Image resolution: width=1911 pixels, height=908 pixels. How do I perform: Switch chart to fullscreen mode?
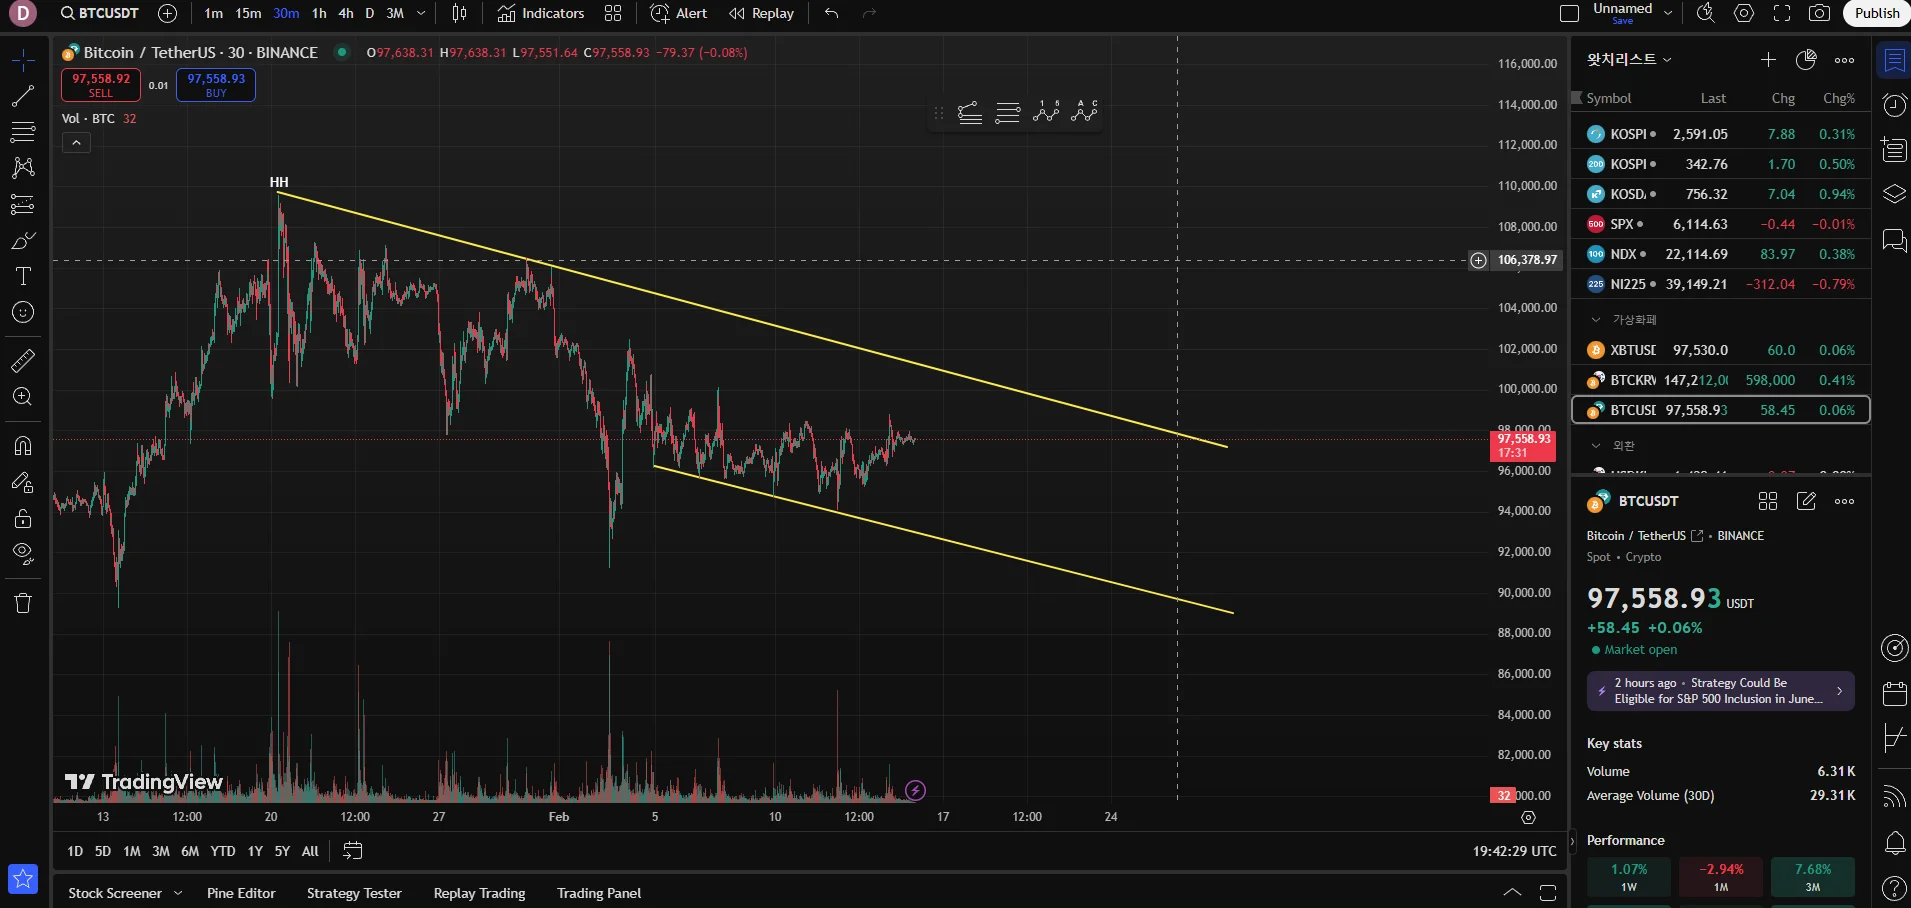(1782, 14)
